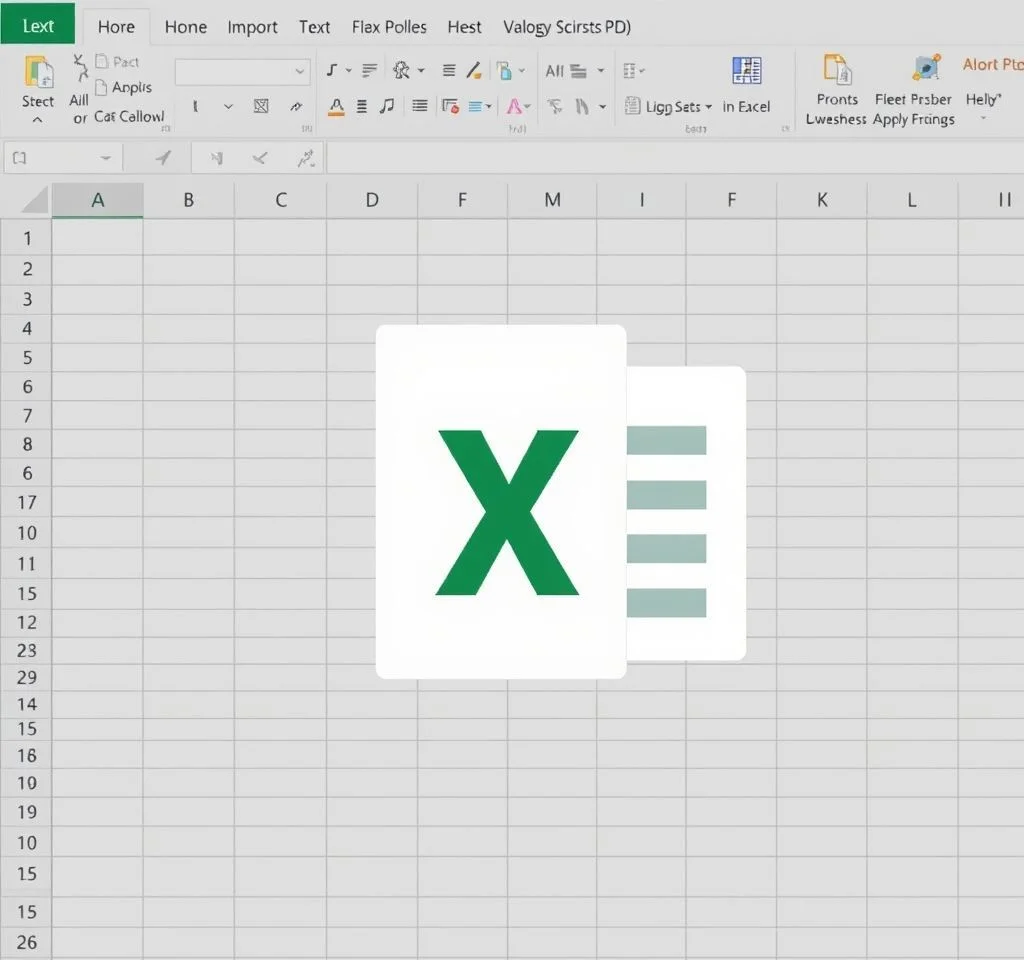The image size is (1024, 960).
Task: Select the row 1 header
Action: tap(27, 238)
